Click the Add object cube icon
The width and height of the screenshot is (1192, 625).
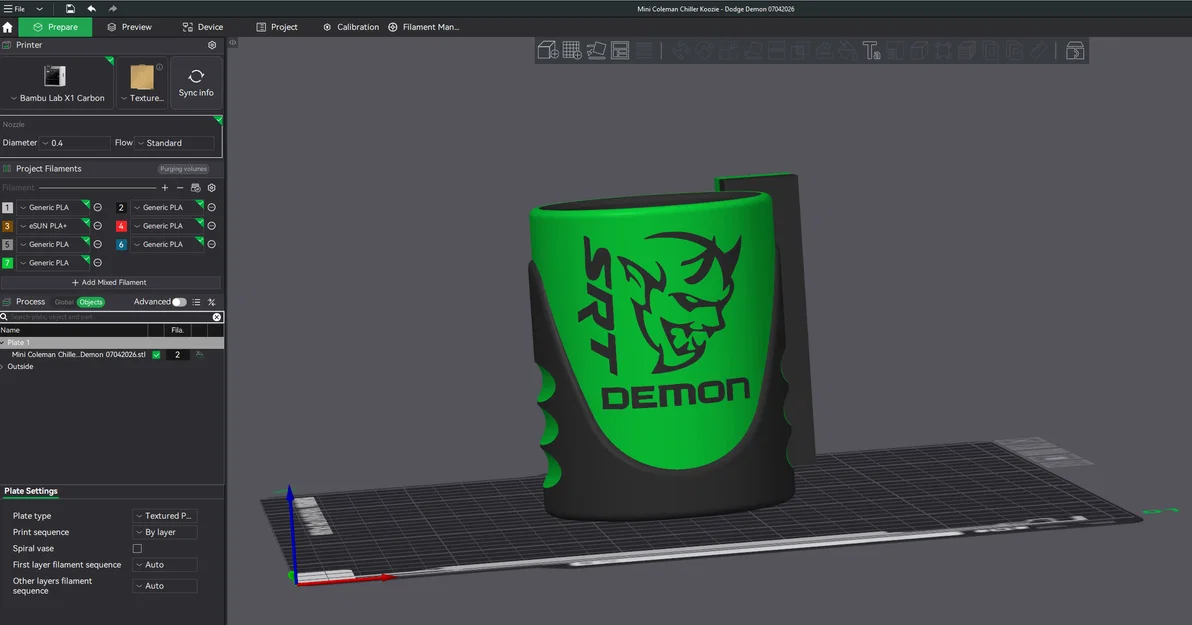pos(547,51)
